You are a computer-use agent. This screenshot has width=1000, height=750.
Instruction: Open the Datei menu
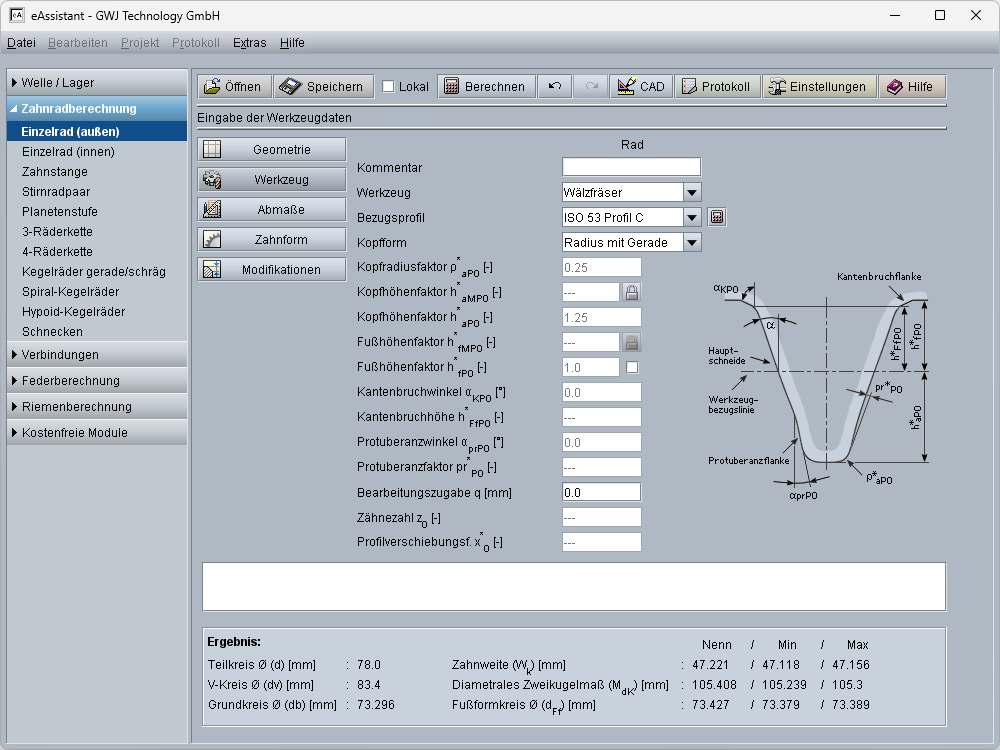pos(21,43)
